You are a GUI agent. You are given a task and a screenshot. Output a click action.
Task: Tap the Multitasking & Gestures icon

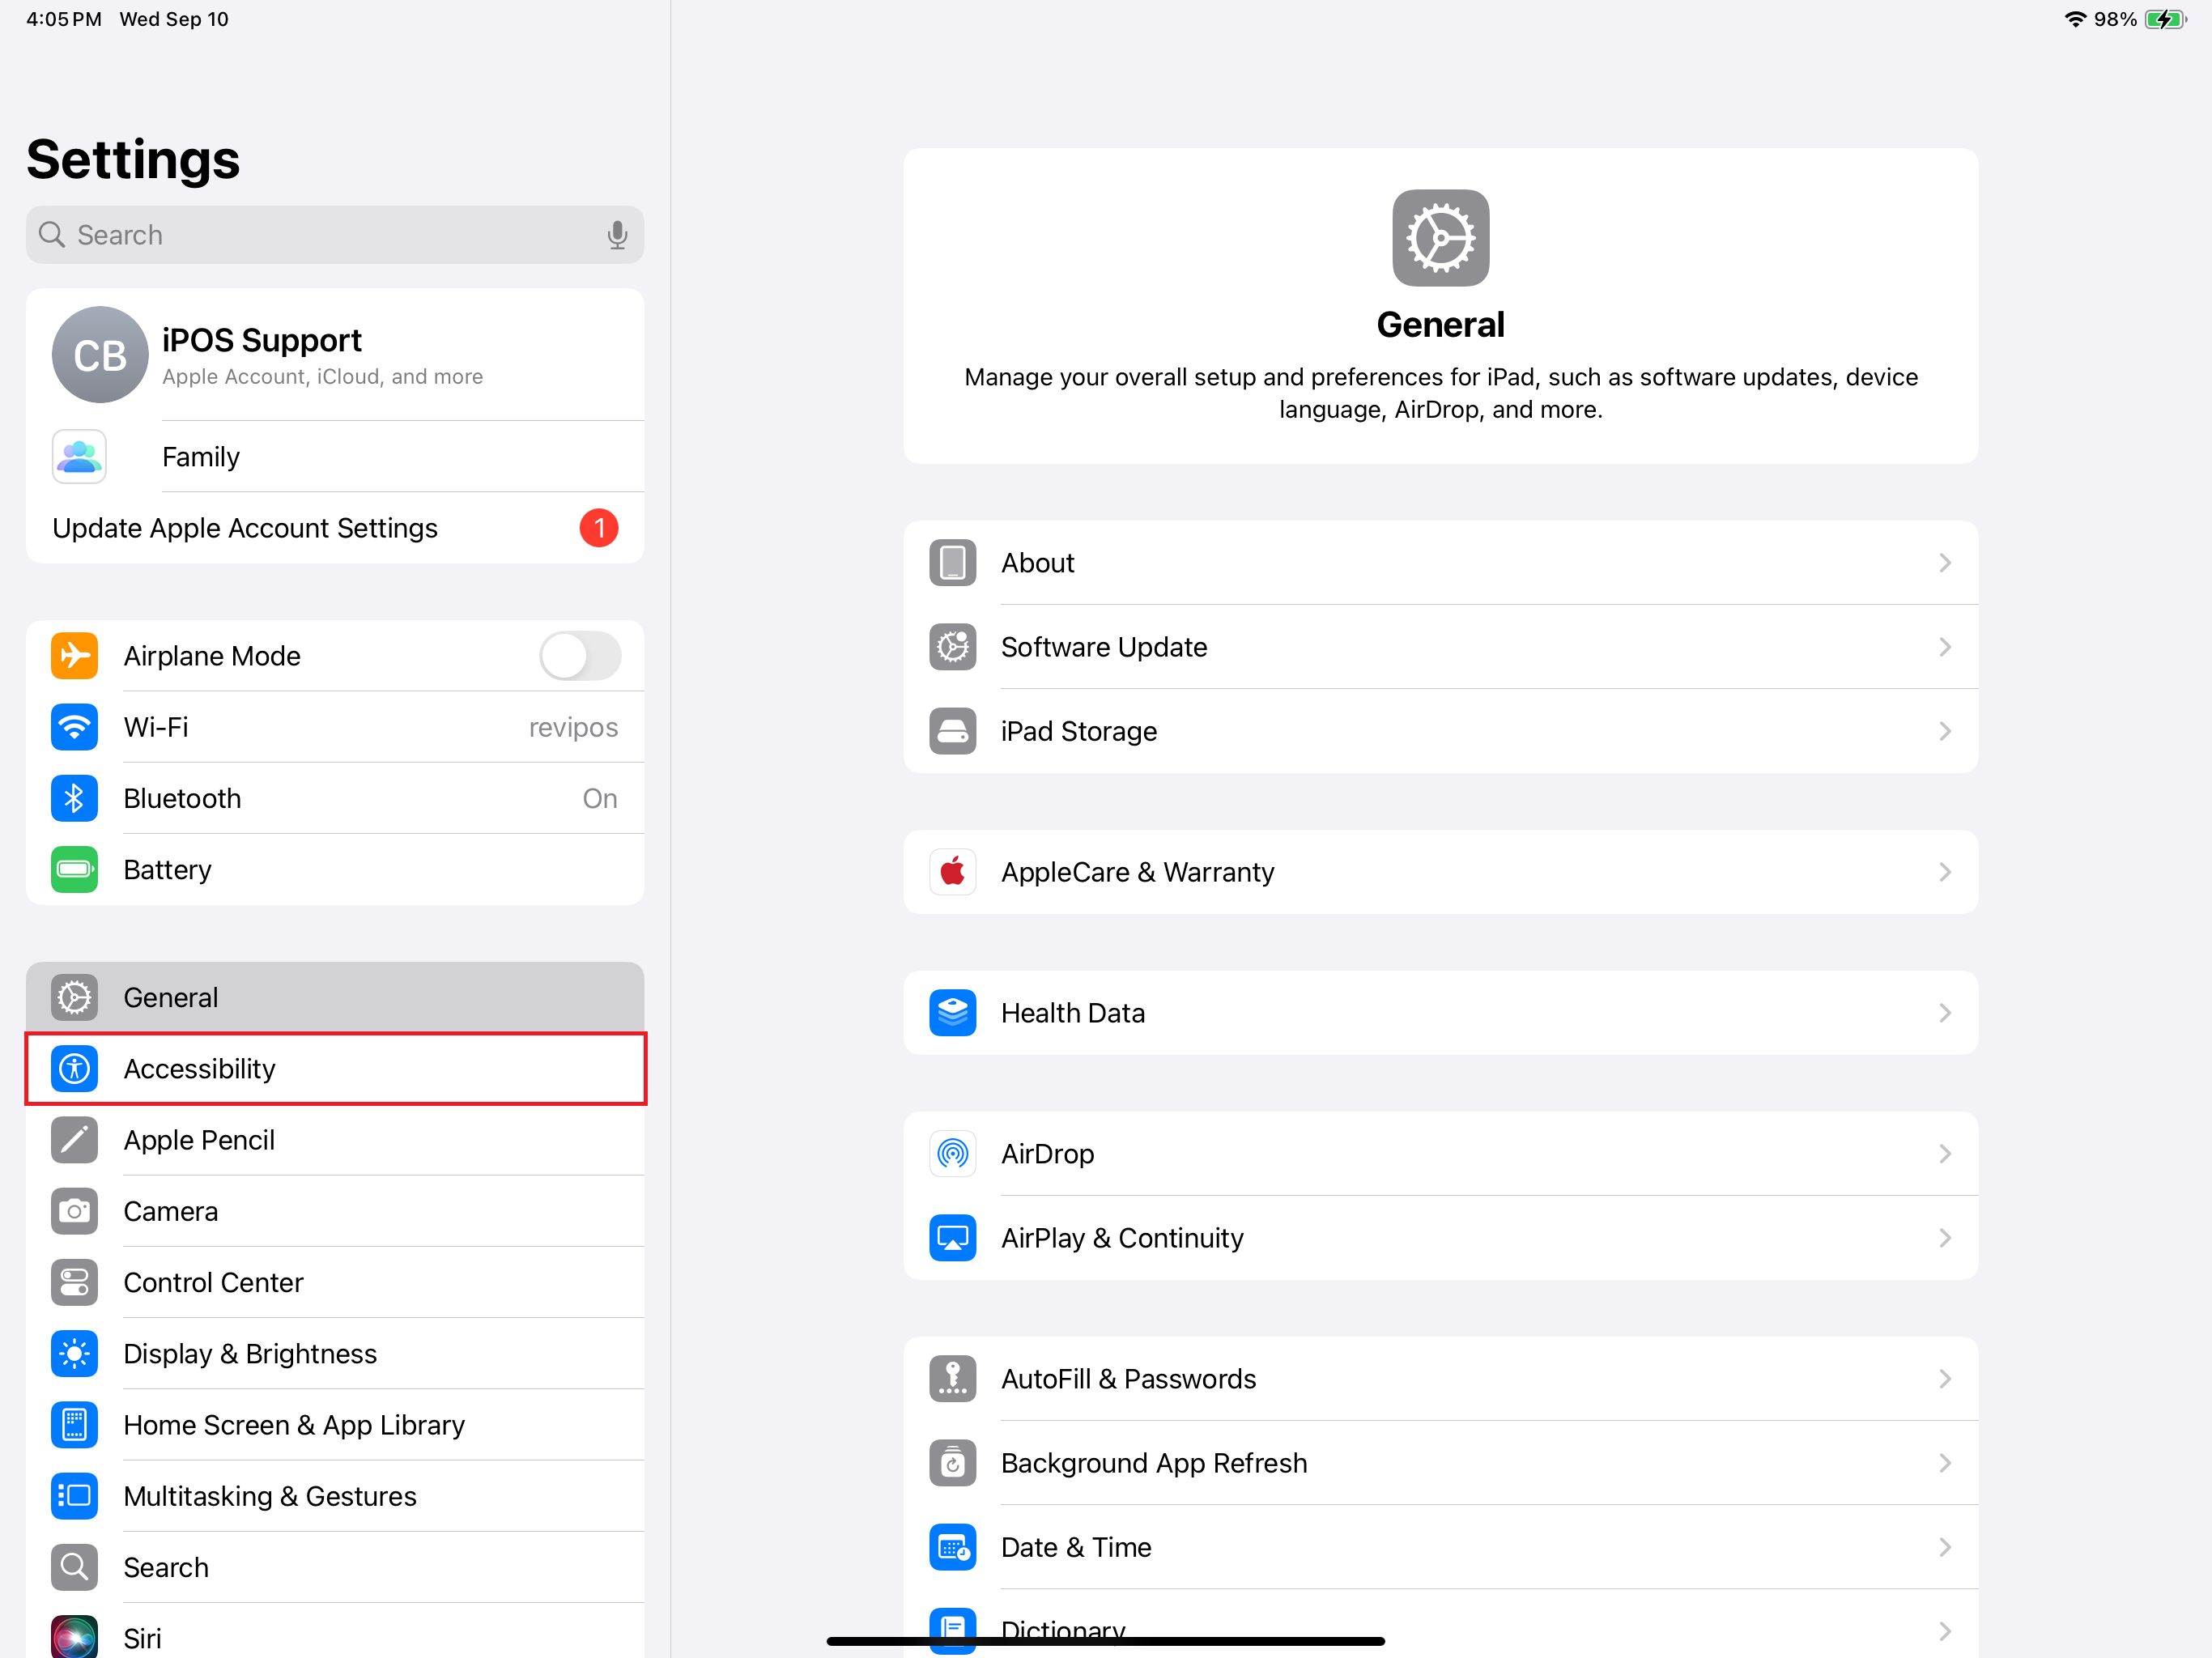coord(75,1496)
